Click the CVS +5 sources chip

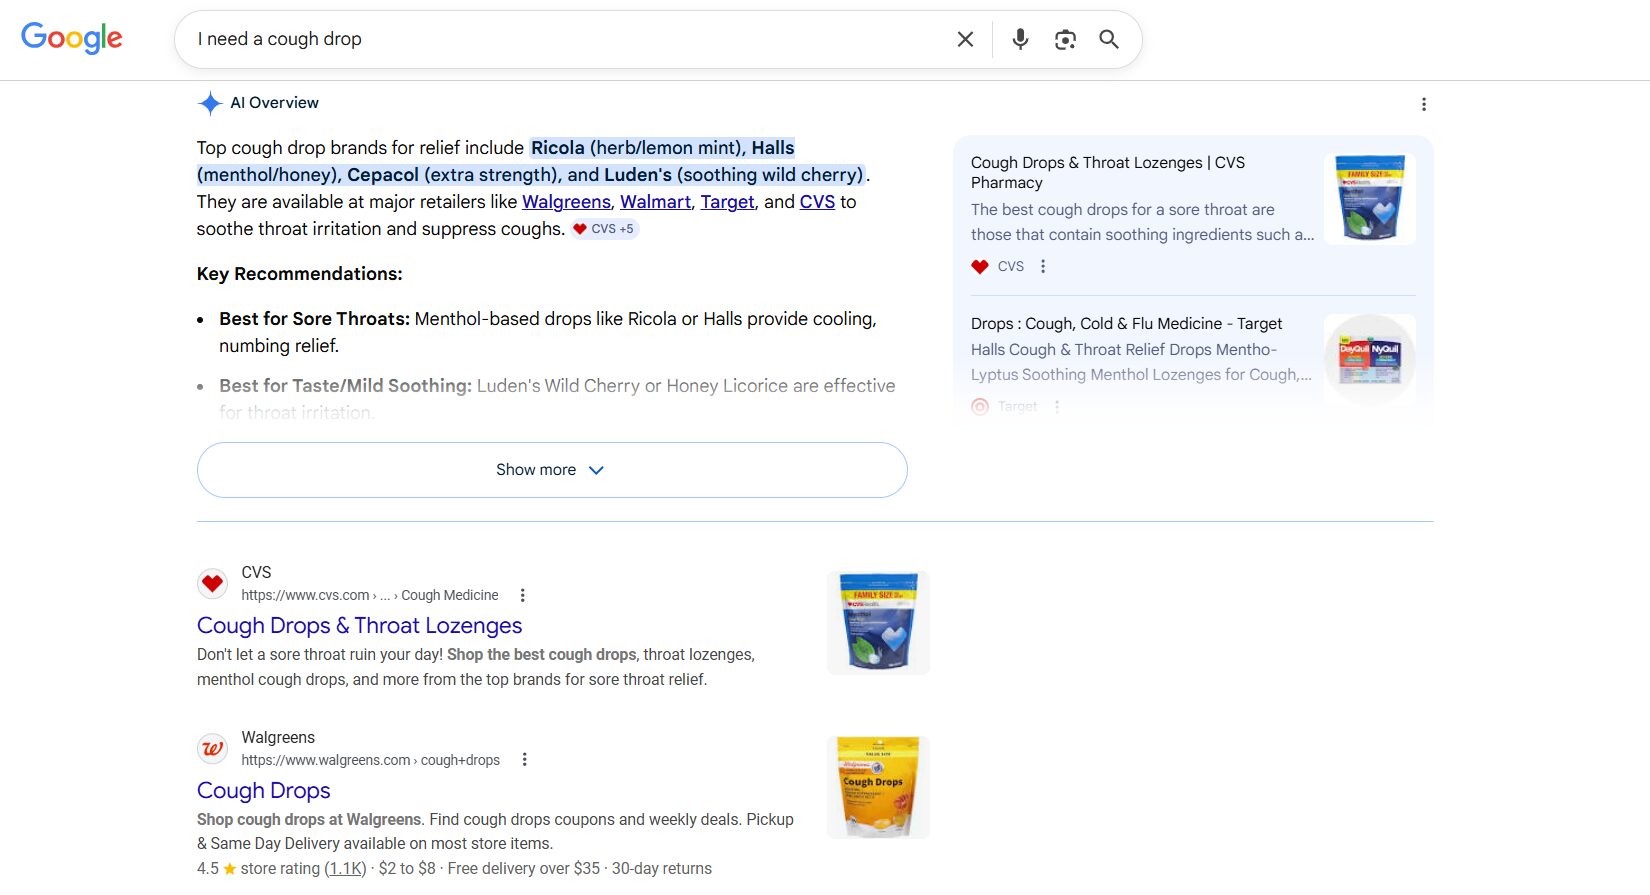(x=605, y=229)
